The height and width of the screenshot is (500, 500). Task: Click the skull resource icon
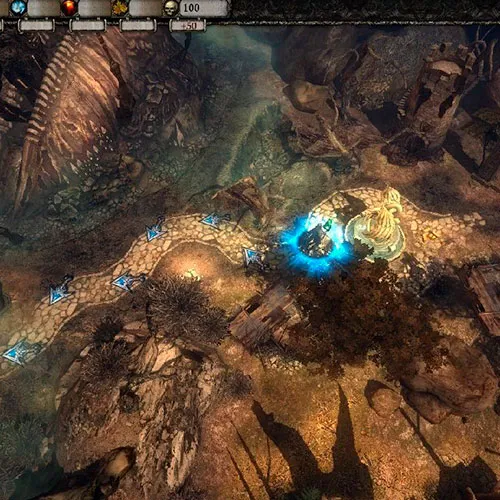point(171,8)
